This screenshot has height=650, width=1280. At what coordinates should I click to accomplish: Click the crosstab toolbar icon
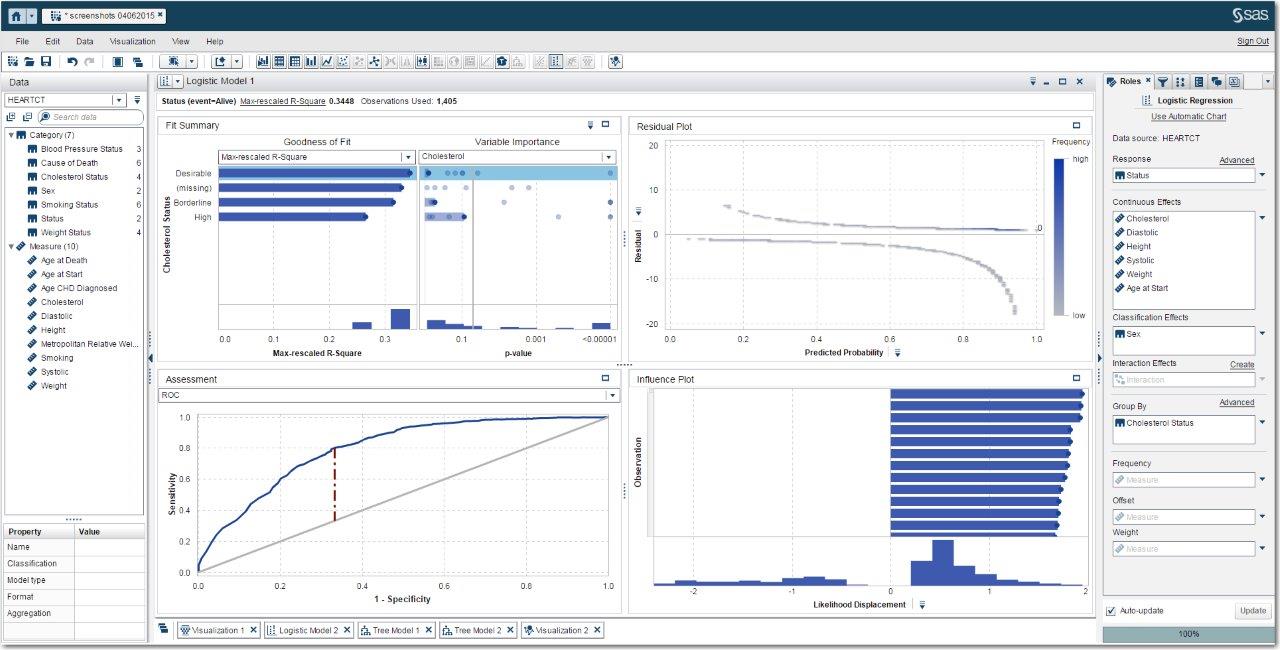pos(295,62)
